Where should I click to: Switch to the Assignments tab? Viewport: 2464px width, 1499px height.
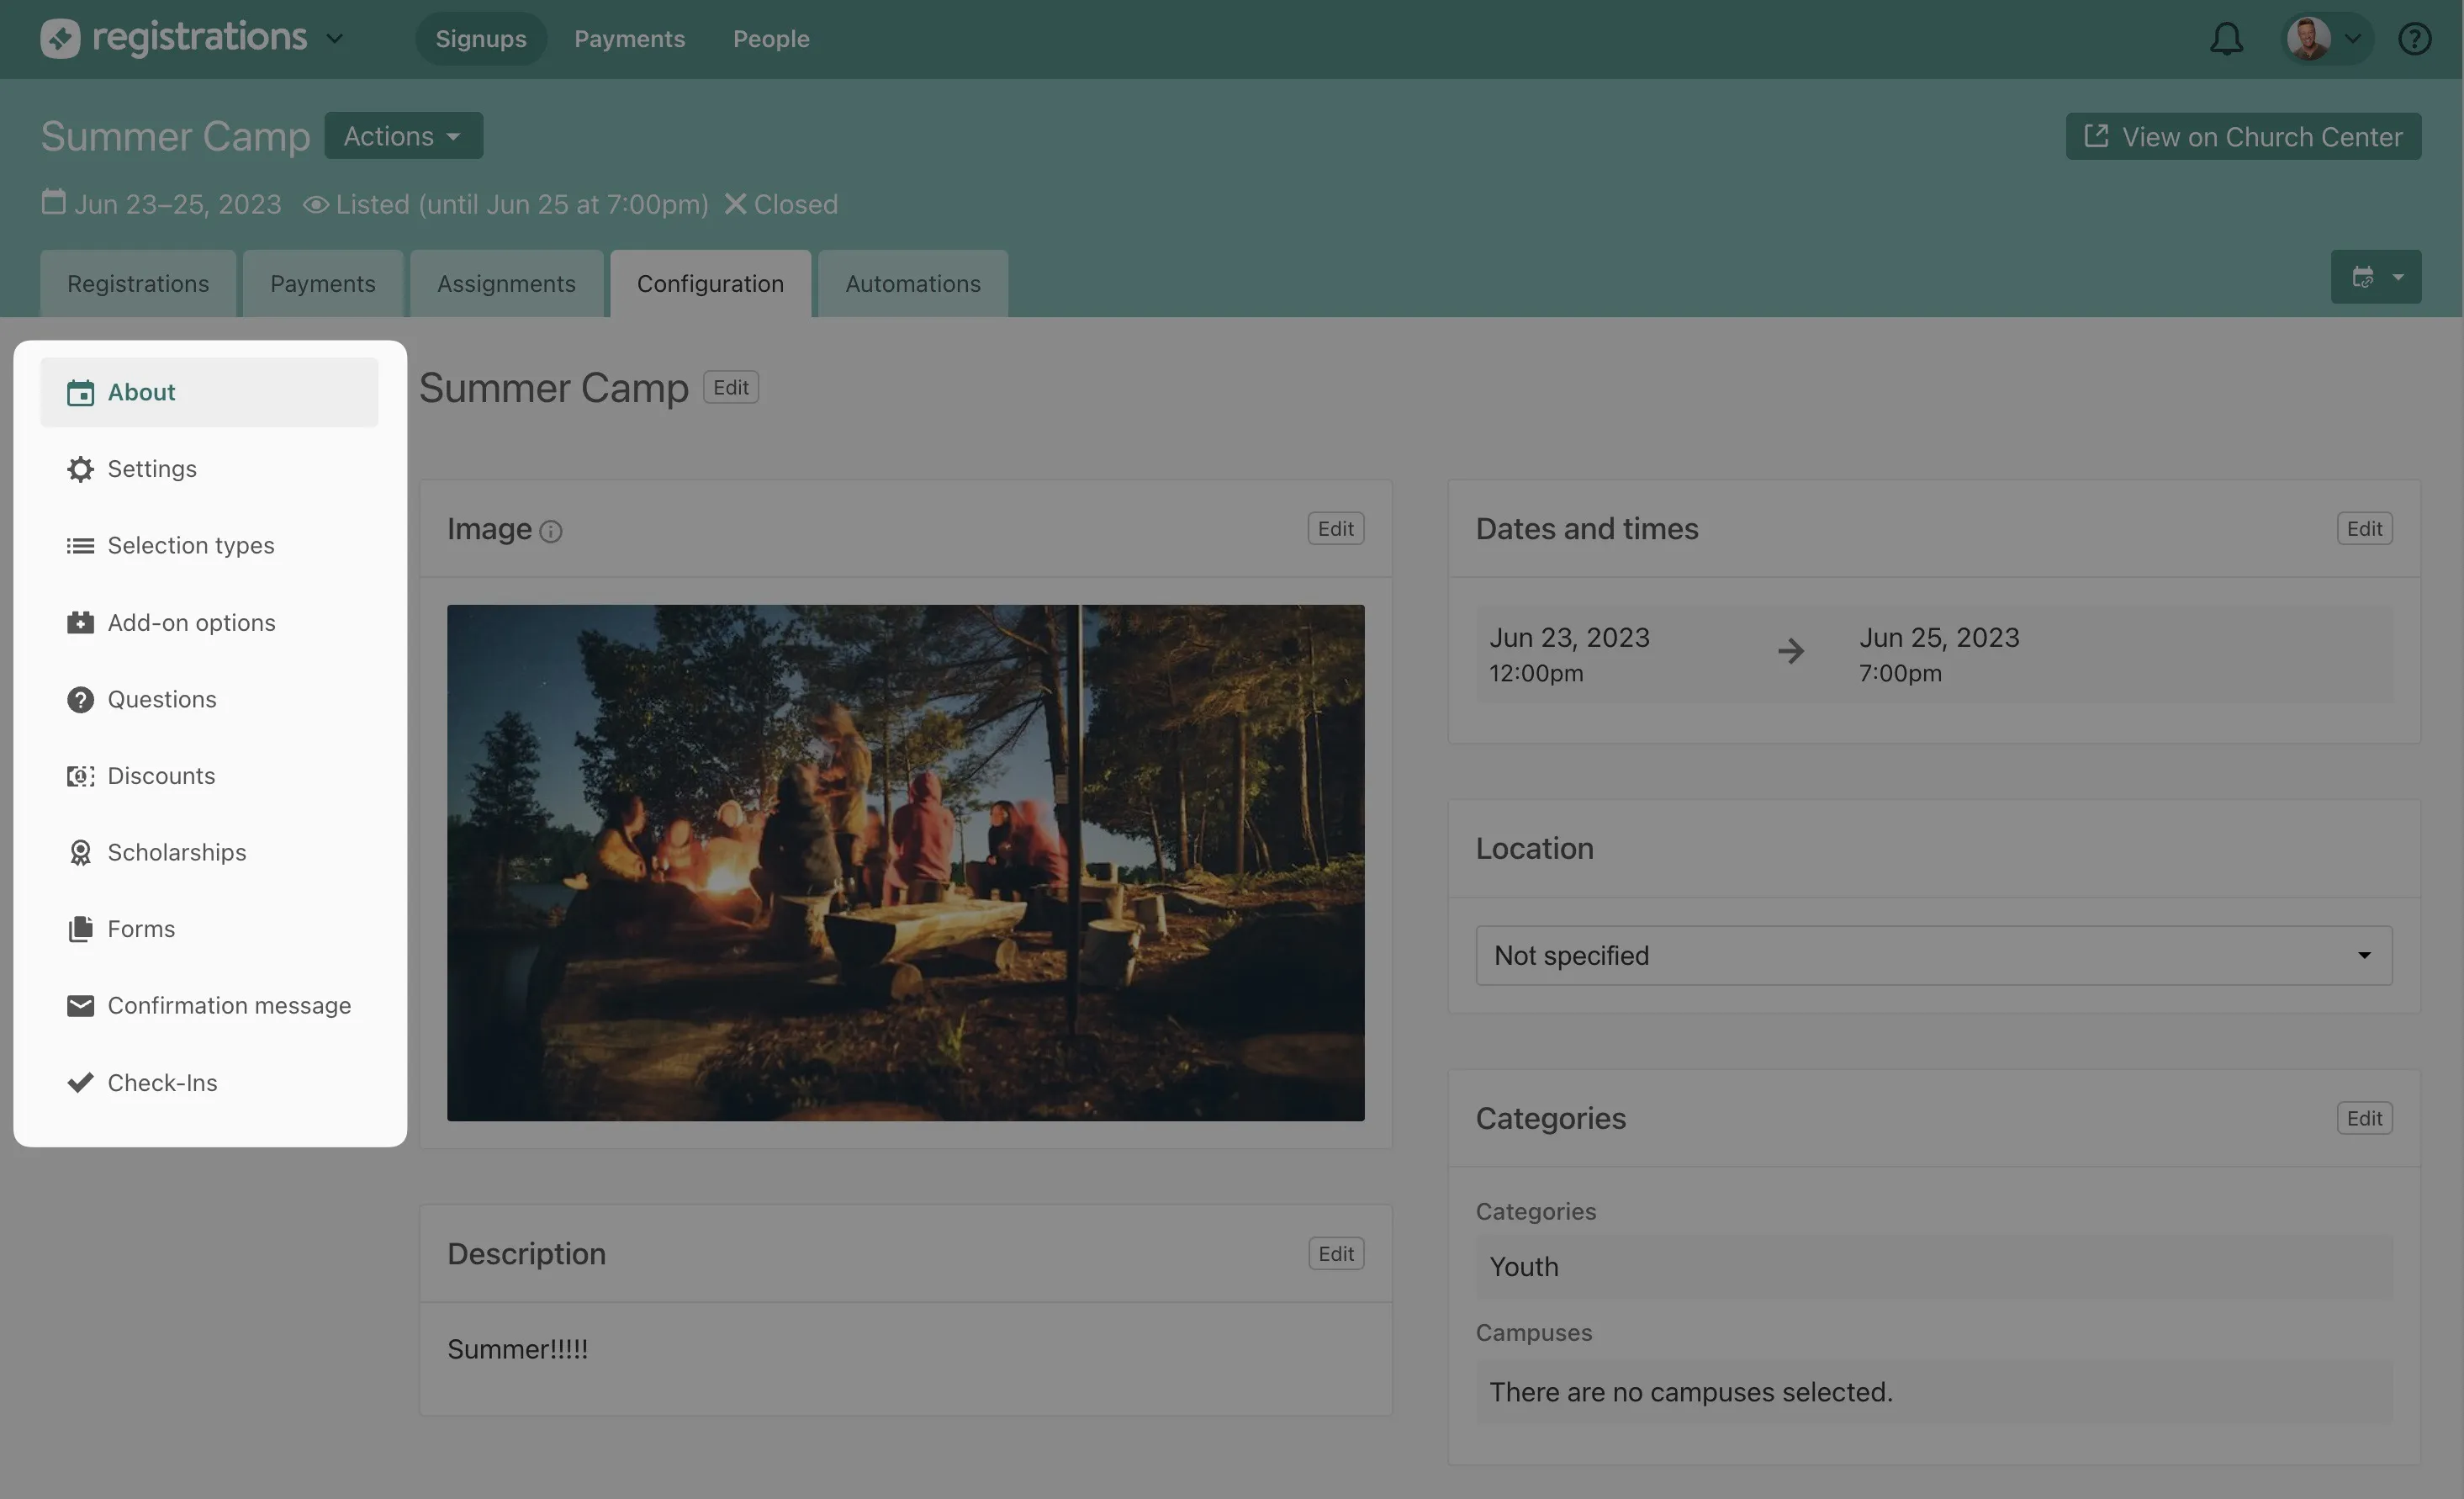tap(506, 284)
